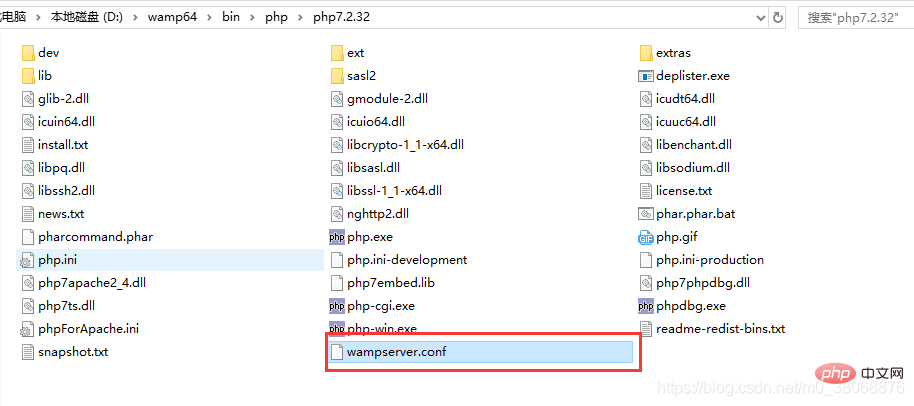Select the phpdbg.exe application icon
914x406 pixels.
(646, 306)
